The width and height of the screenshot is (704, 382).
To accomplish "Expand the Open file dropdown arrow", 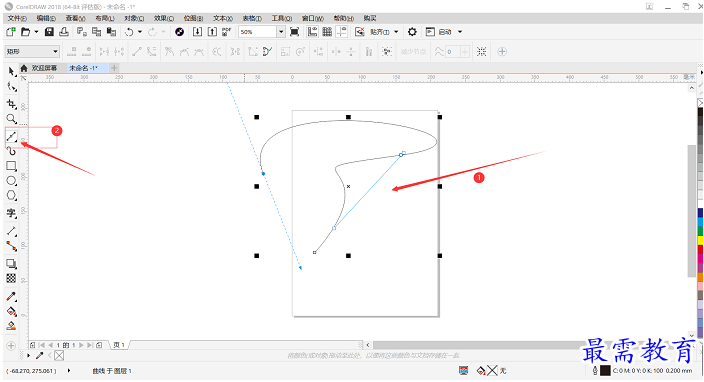I will pyautogui.click(x=36, y=32).
